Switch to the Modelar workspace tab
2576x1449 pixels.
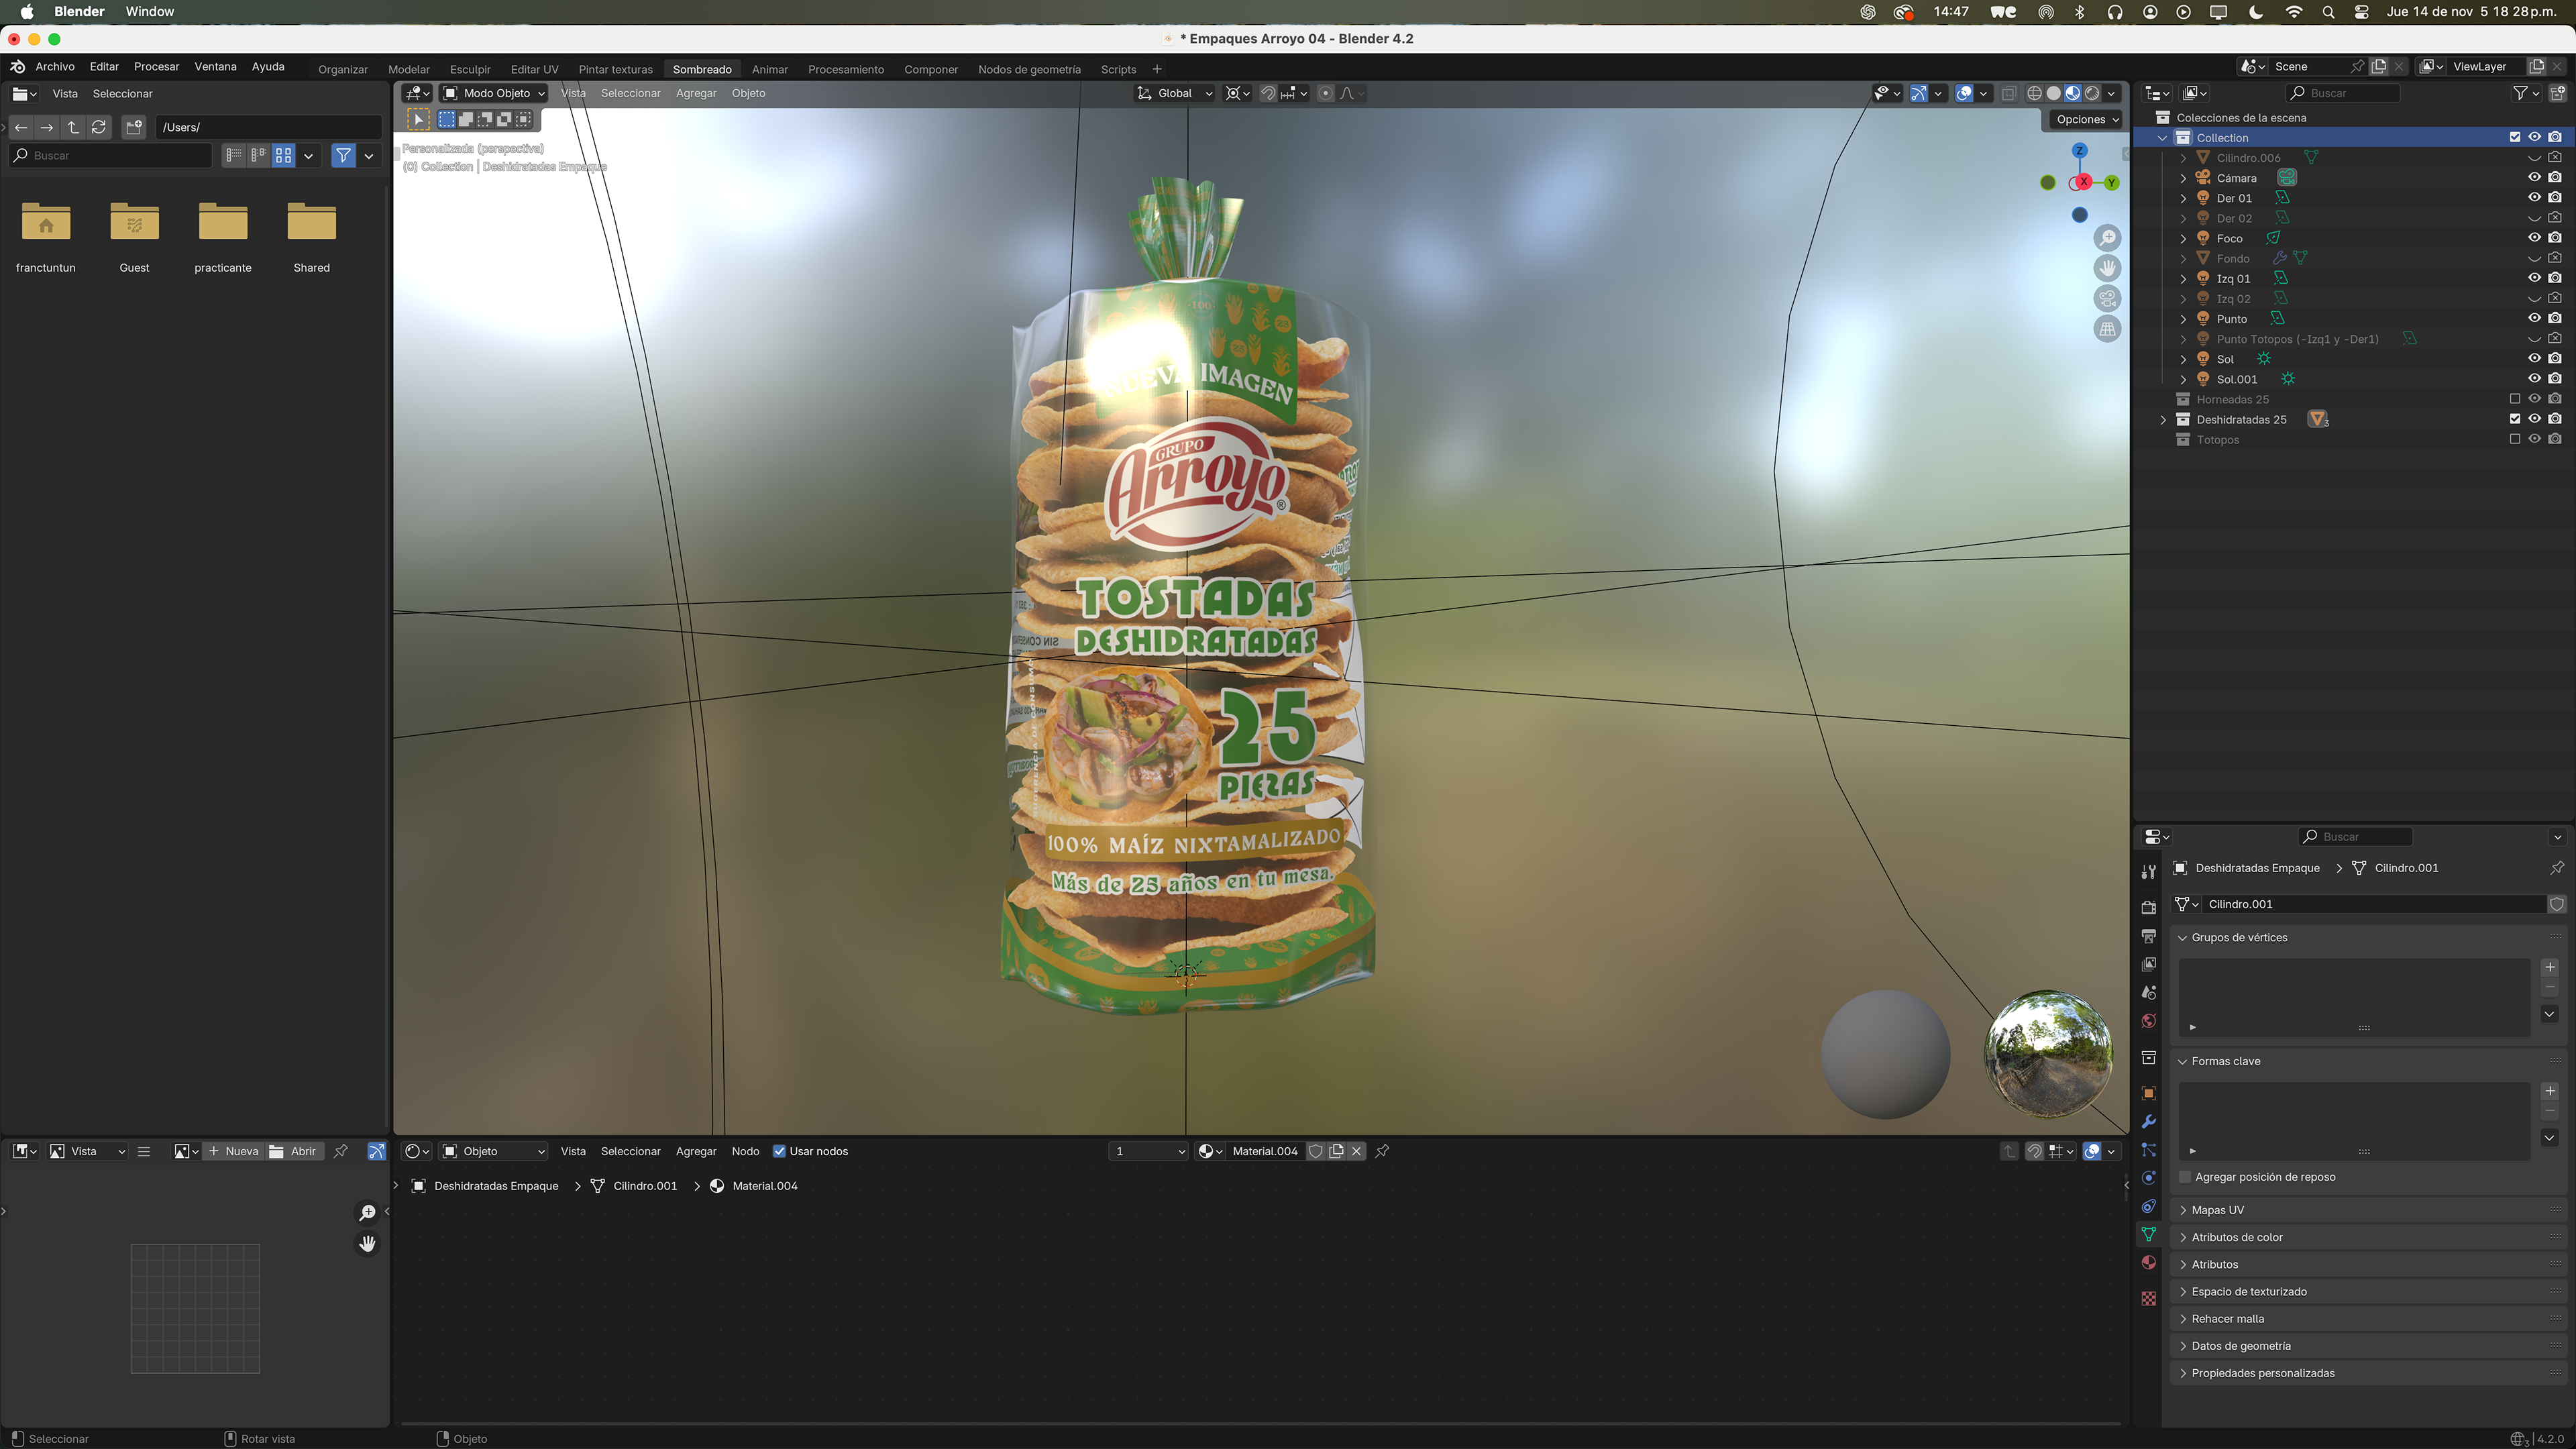[408, 69]
